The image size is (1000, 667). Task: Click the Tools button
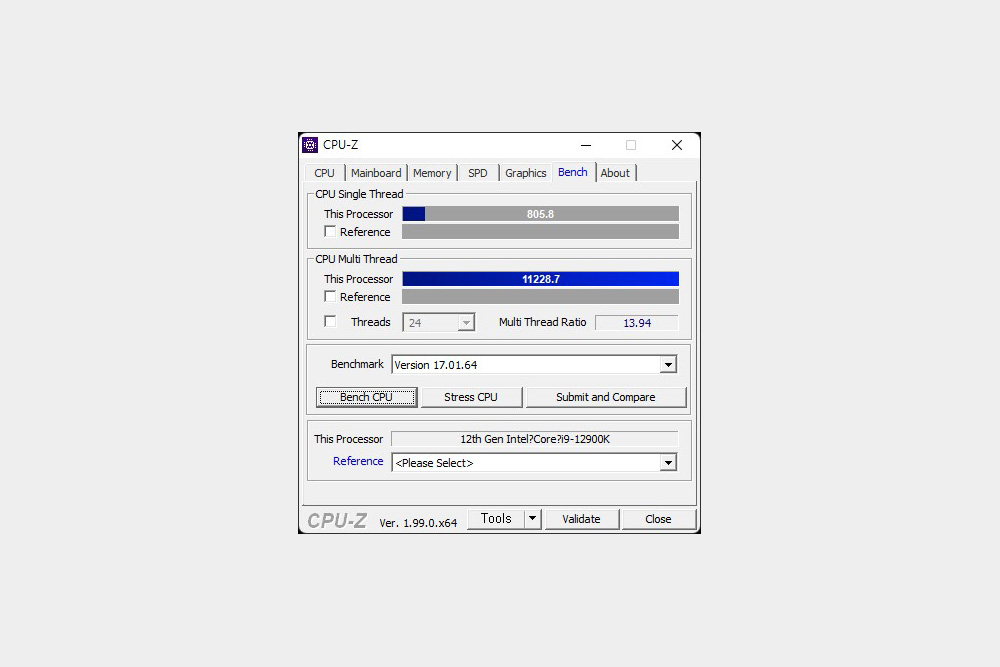pyautogui.click(x=496, y=518)
